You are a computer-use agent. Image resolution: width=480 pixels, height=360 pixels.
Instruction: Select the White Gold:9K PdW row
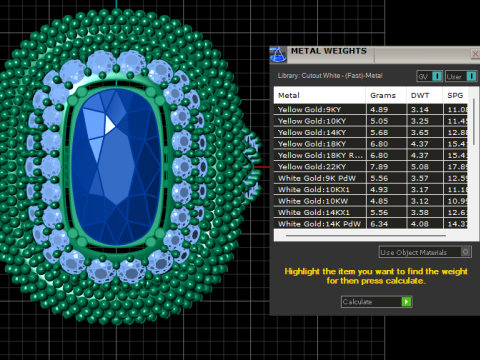coord(370,178)
